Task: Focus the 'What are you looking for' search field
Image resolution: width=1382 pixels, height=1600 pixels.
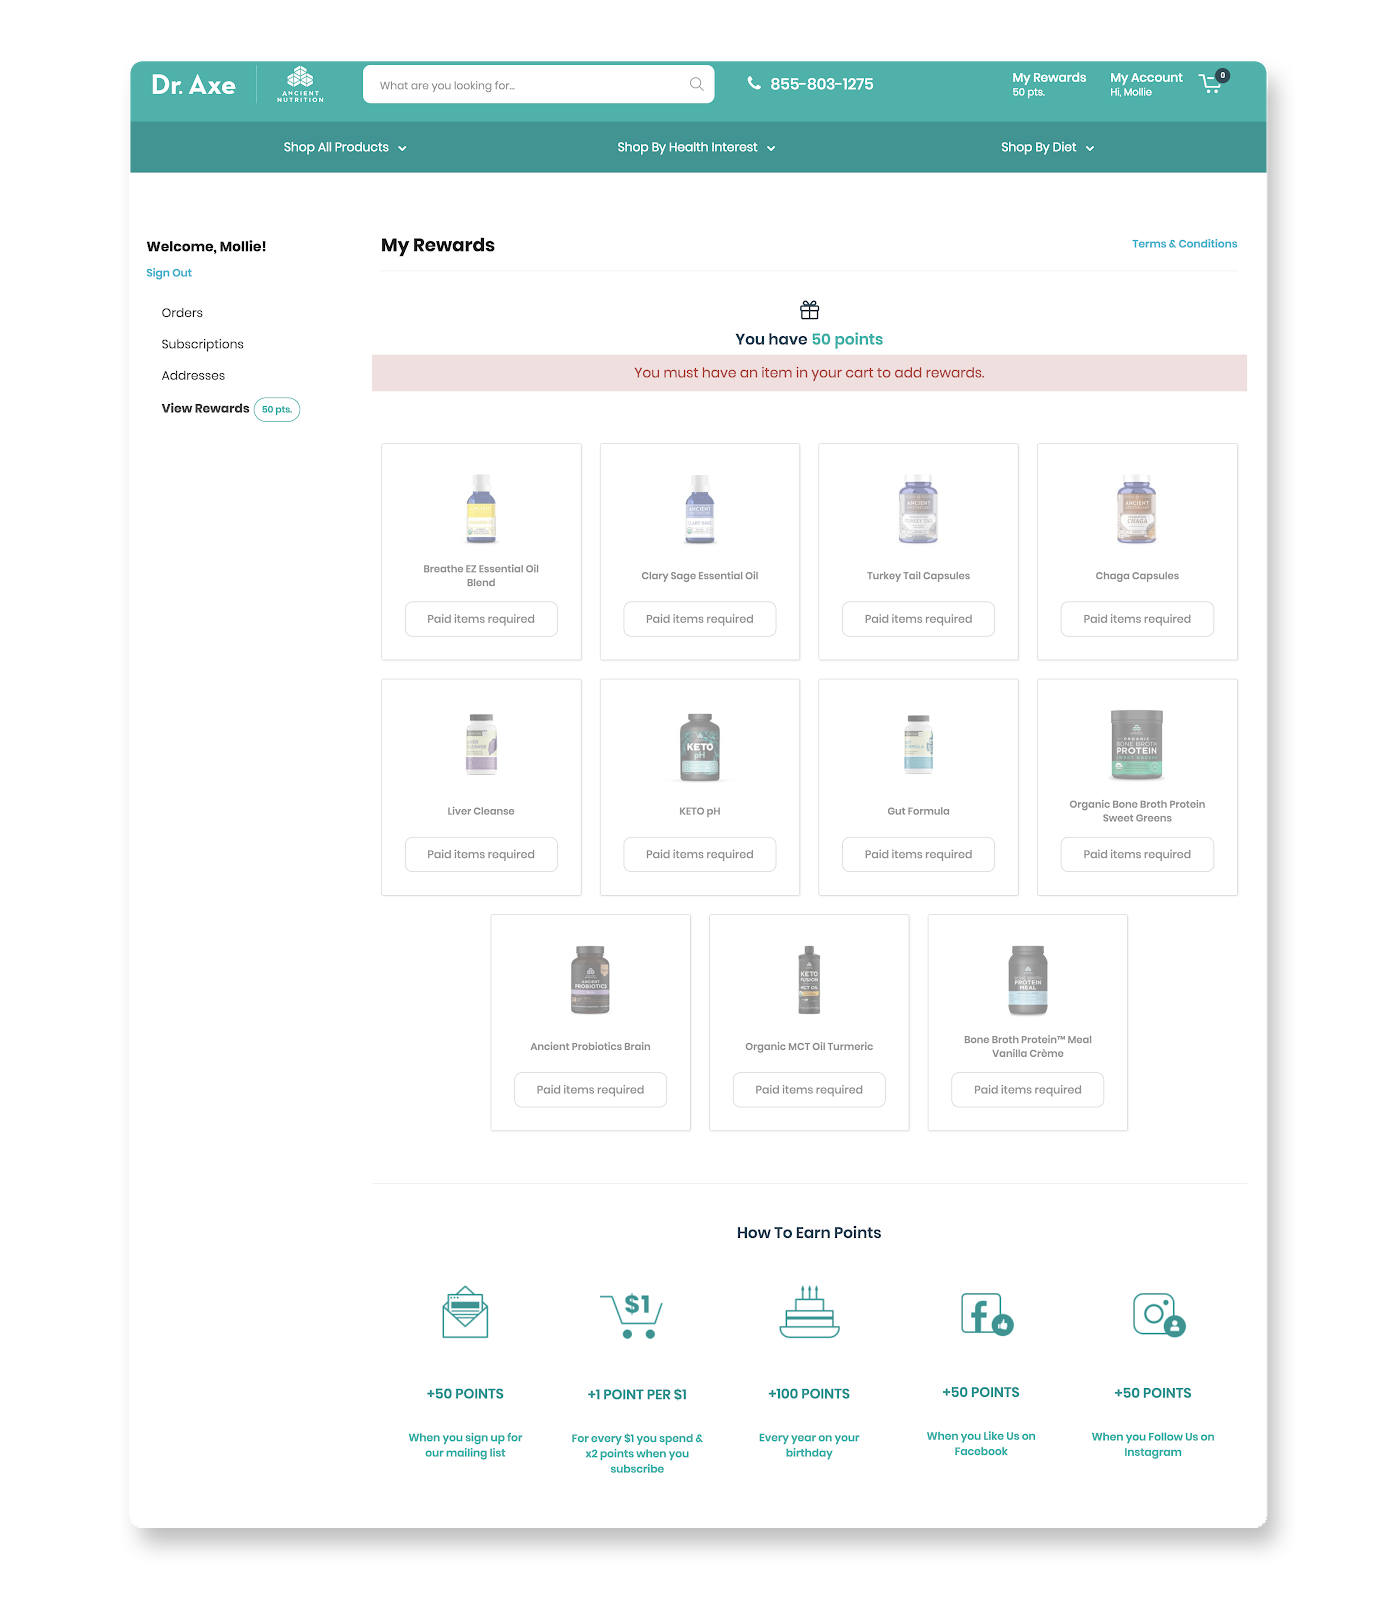Action: tap(539, 85)
